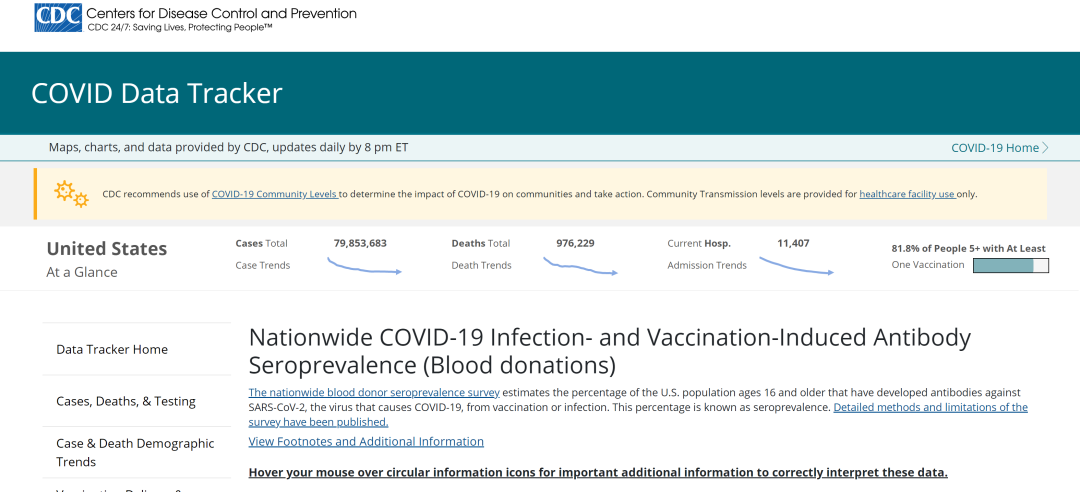The height and width of the screenshot is (492, 1080).
Task: Select Case & Death Demographic Trends
Action: (x=135, y=452)
